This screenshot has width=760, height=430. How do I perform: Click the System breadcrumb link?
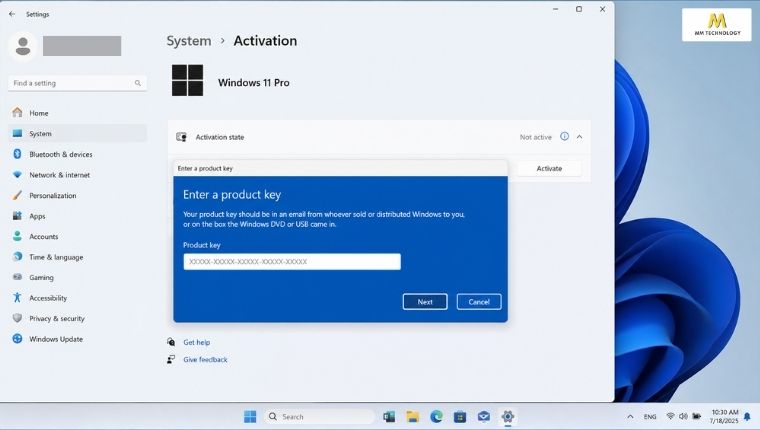tap(189, 41)
